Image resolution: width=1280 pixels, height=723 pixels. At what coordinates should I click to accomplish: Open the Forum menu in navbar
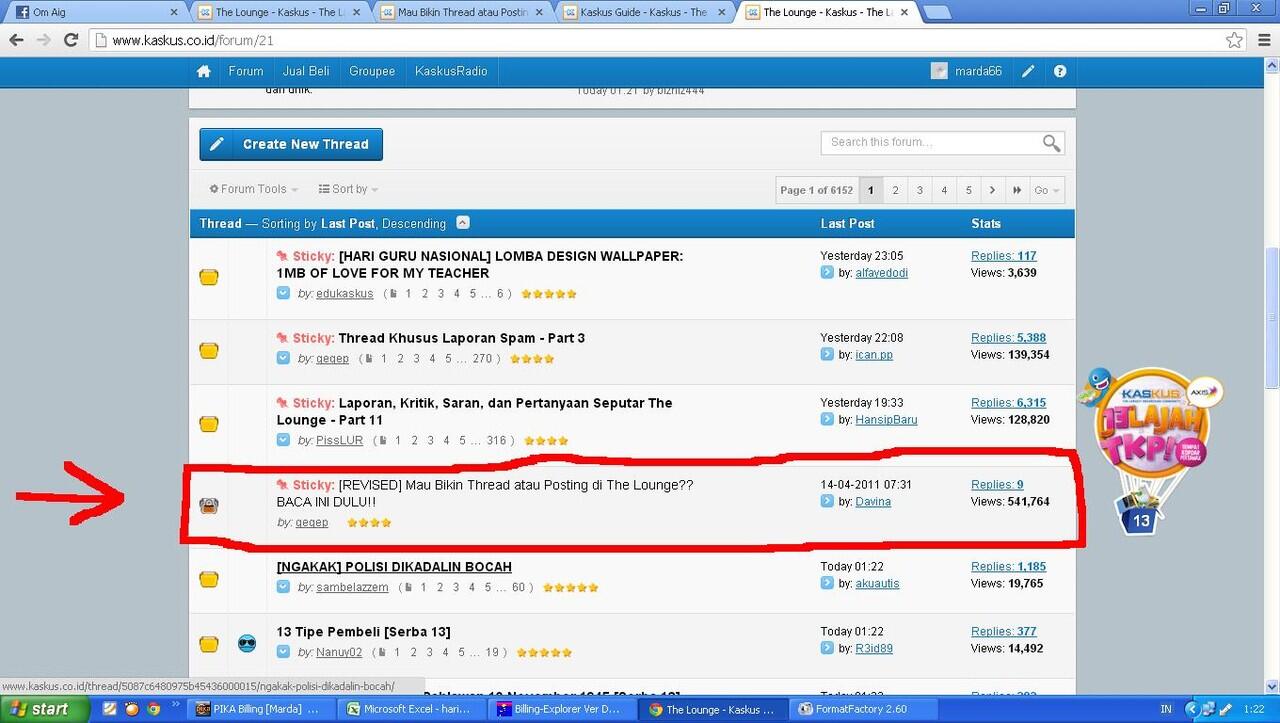pos(246,71)
